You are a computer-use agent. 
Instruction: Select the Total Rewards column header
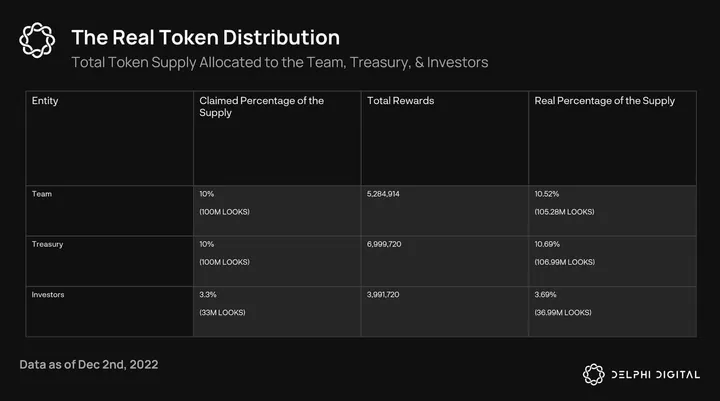(x=400, y=101)
